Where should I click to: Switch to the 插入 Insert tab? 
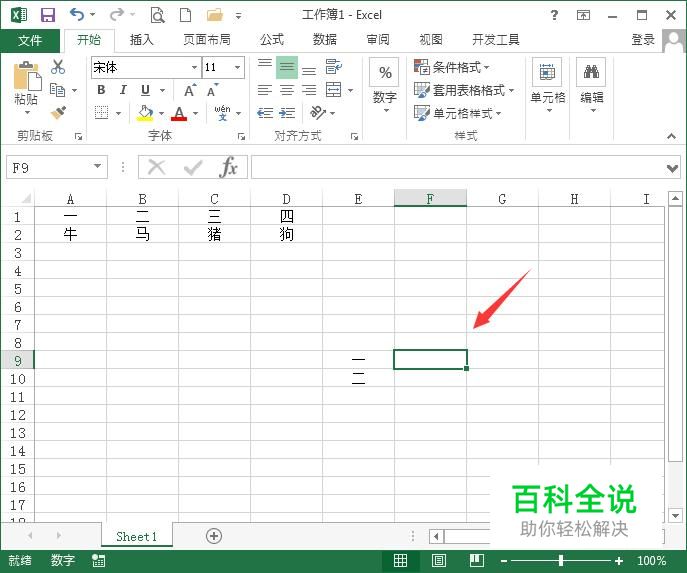coord(142,40)
